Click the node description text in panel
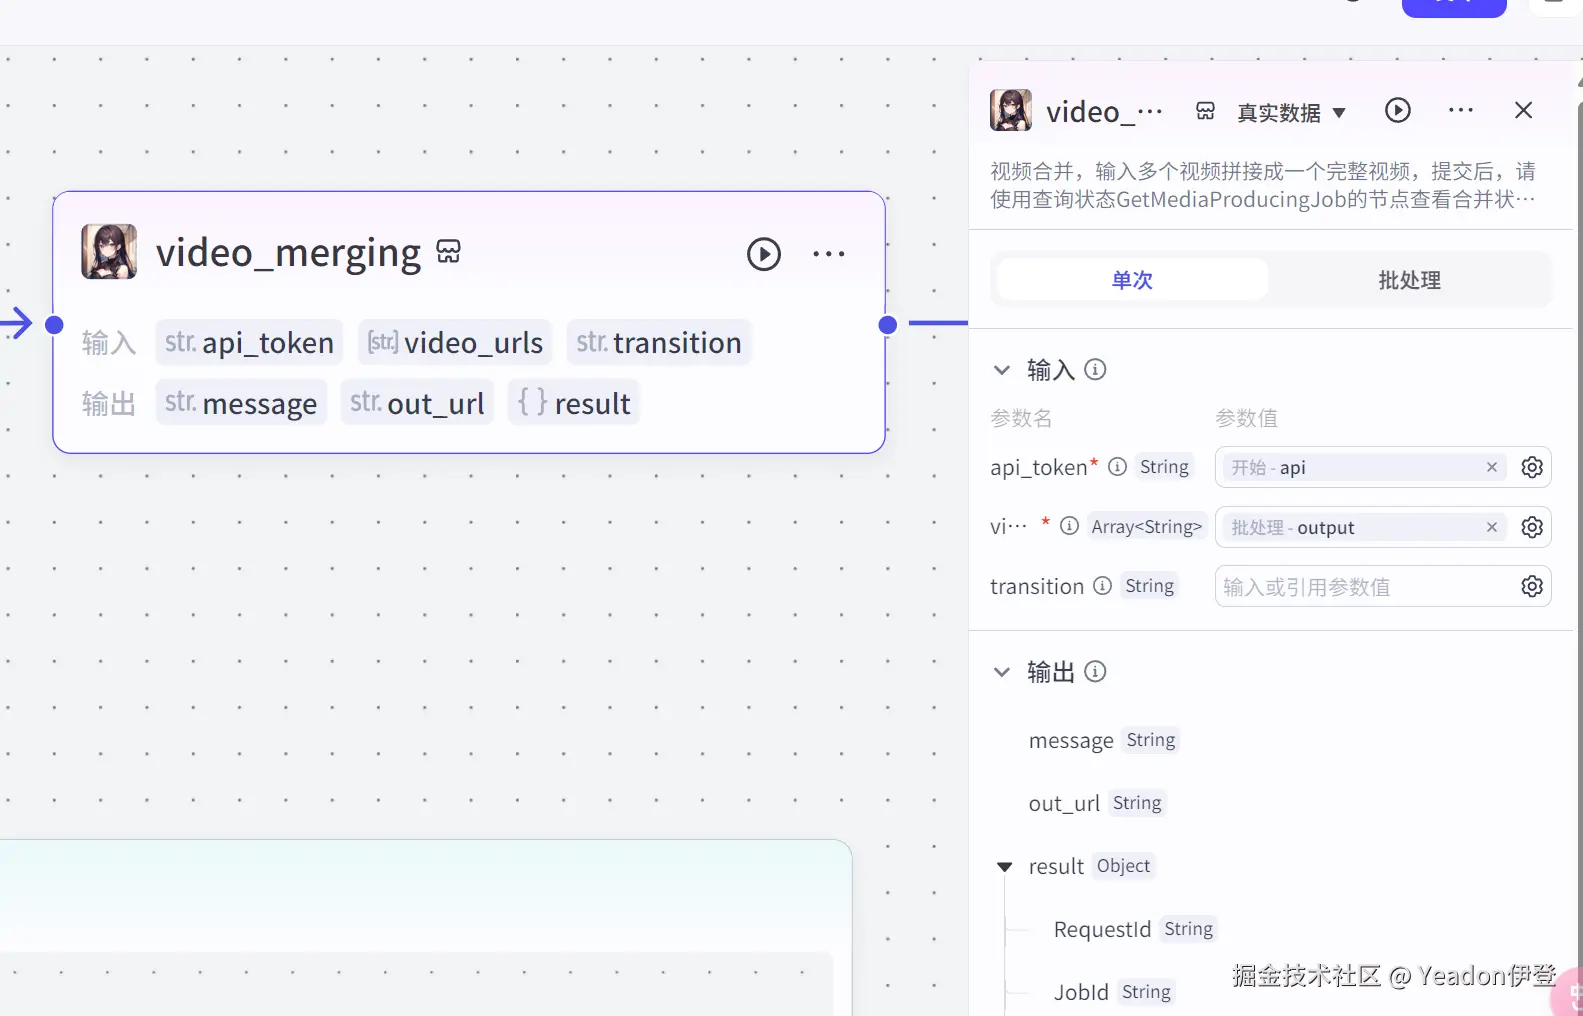This screenshot has height=1016, width=1583. click(x=1263, y=185)
